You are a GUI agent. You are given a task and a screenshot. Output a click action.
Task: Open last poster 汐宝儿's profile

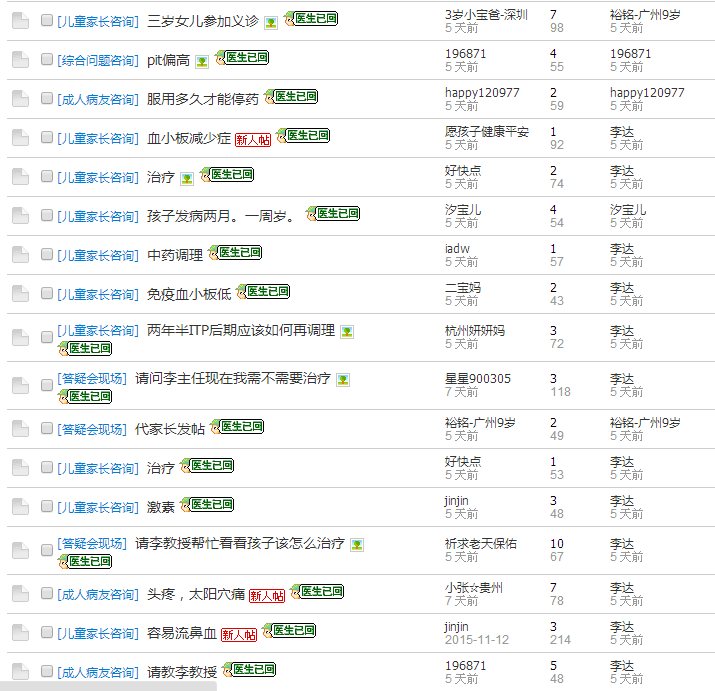point(628,210)
